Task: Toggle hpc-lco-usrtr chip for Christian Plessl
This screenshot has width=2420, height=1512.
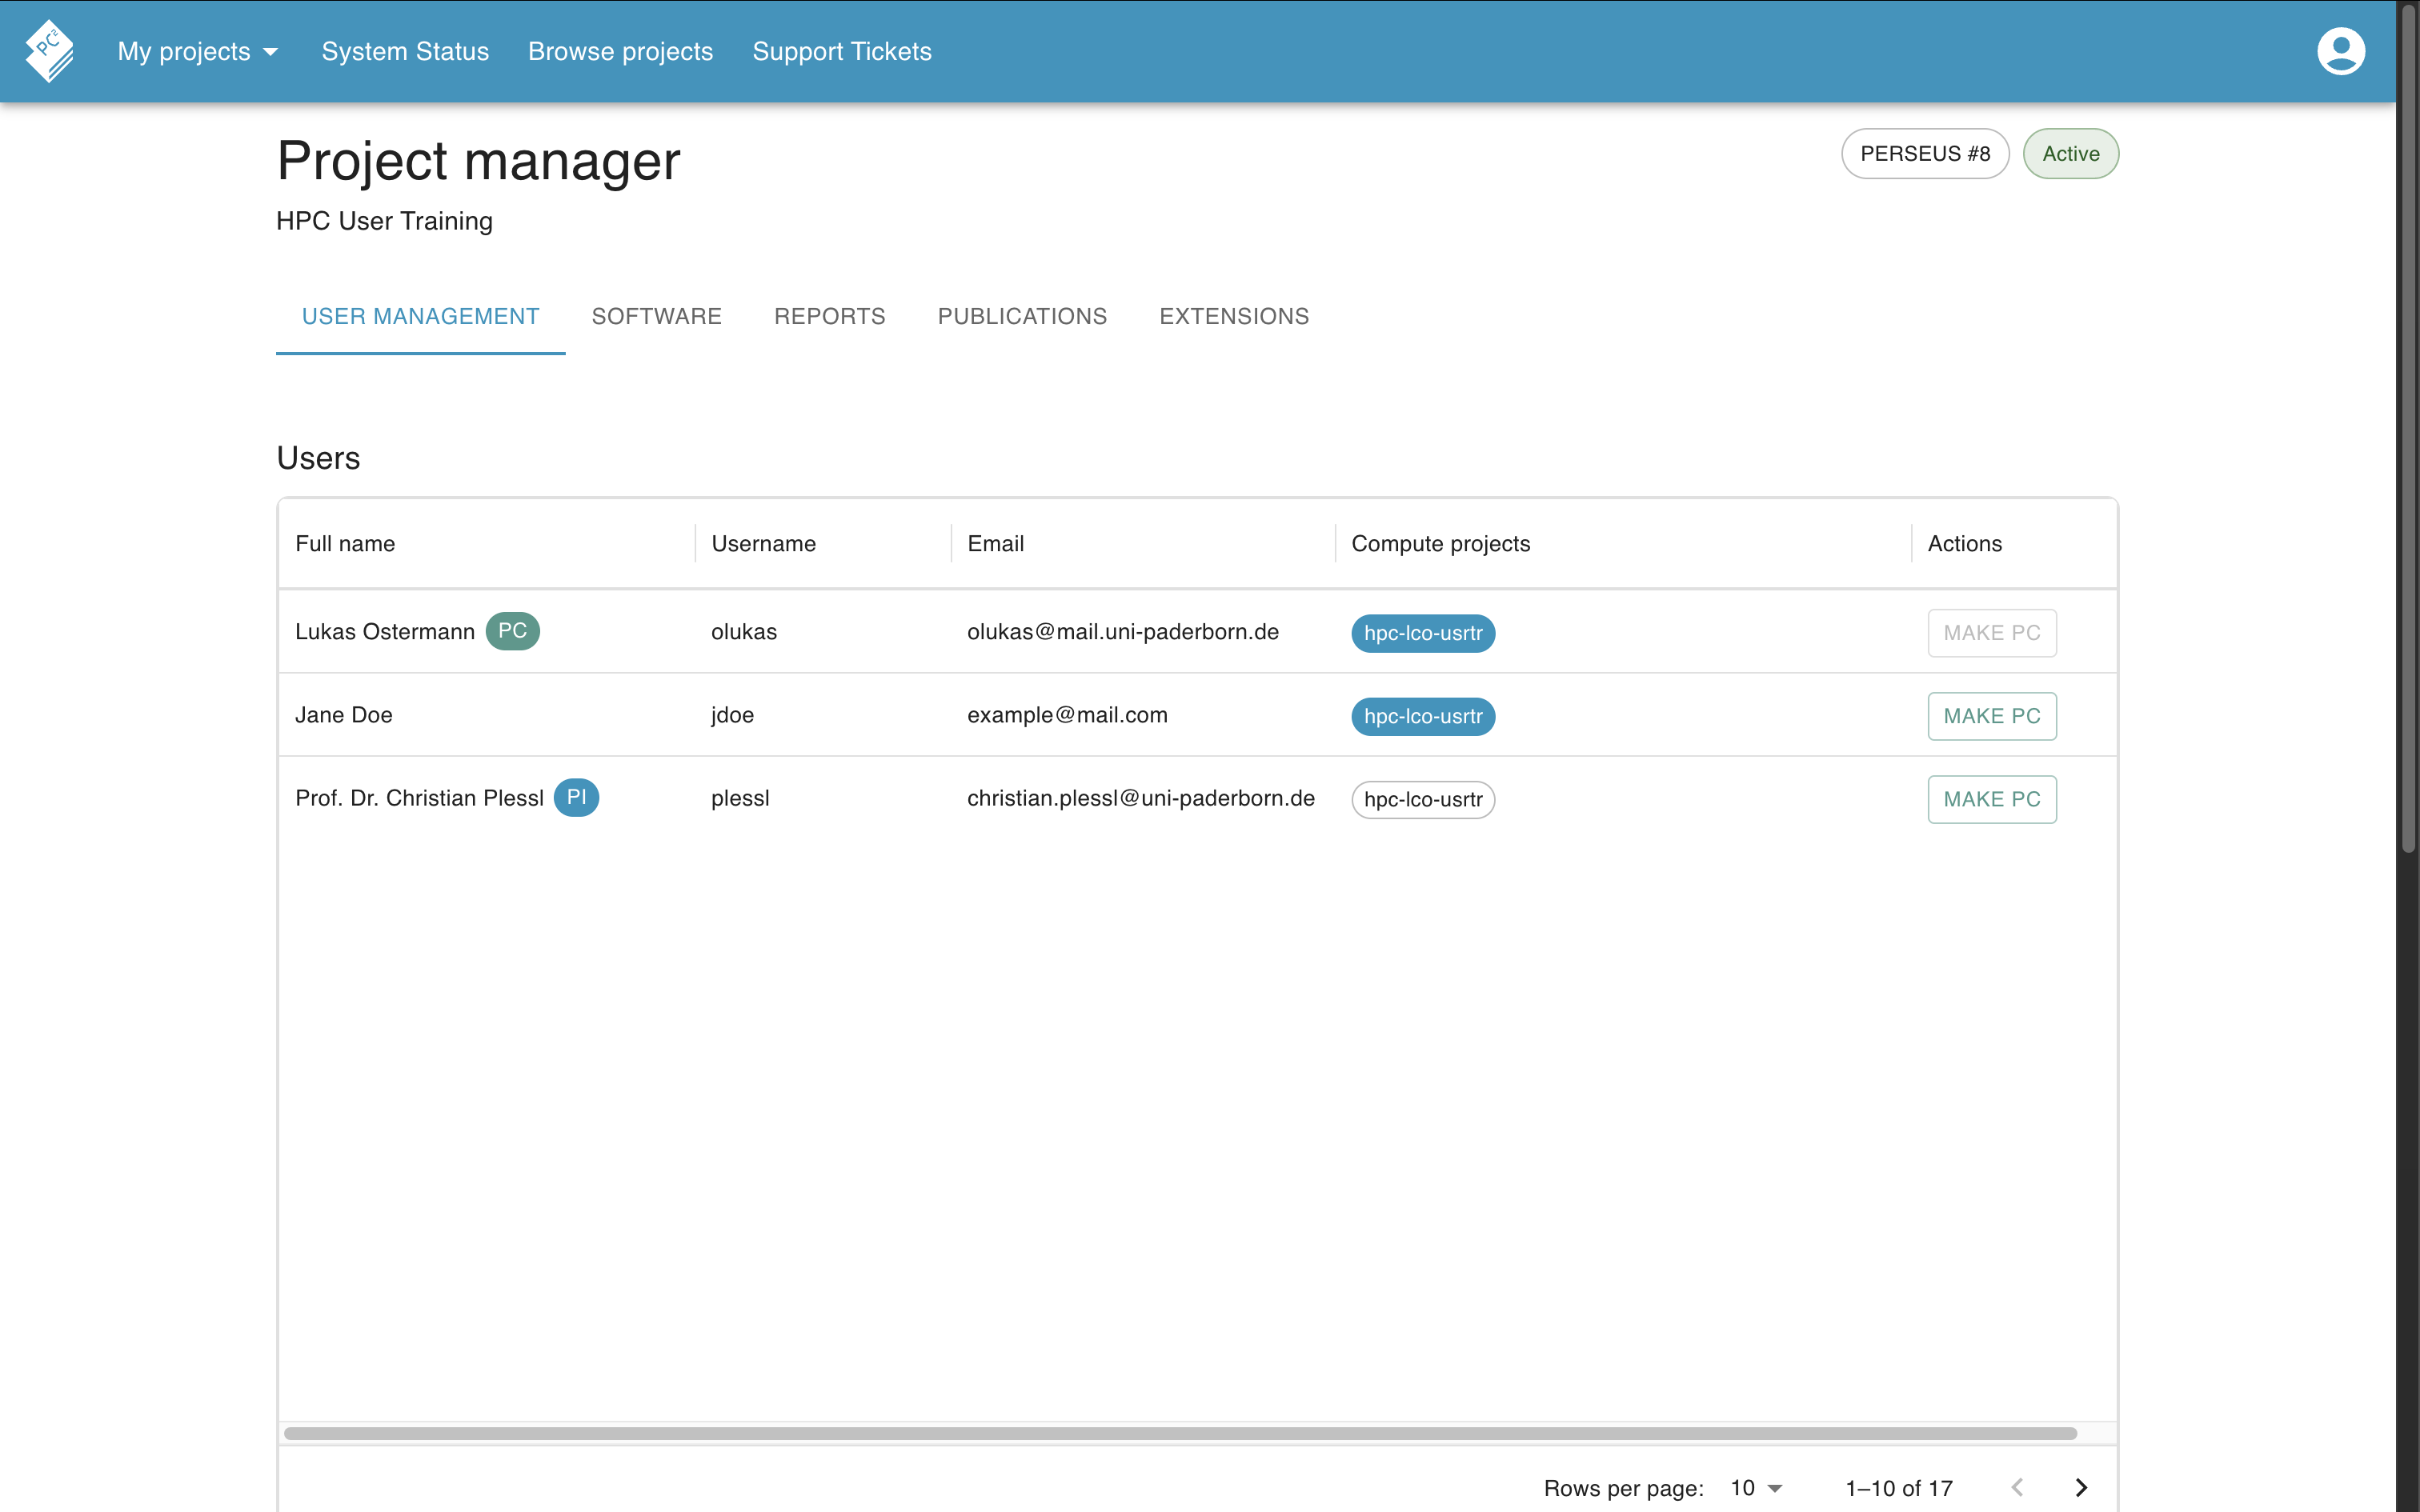Action: (1423, 799)
